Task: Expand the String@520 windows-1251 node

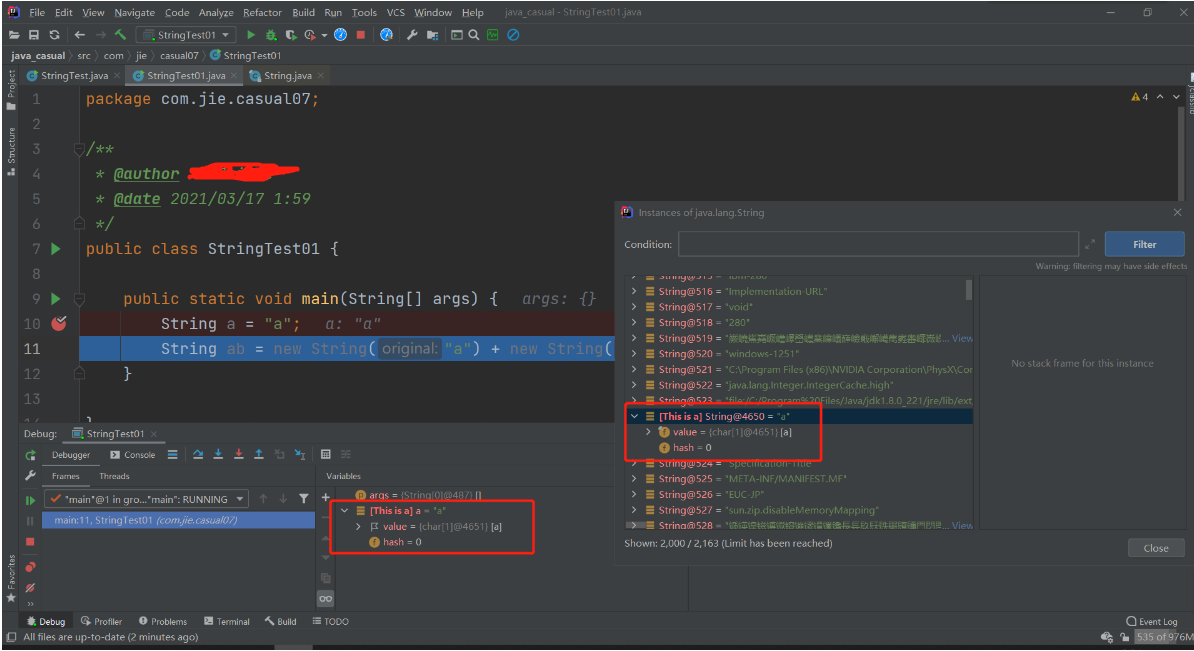Action: coord(634,354)
